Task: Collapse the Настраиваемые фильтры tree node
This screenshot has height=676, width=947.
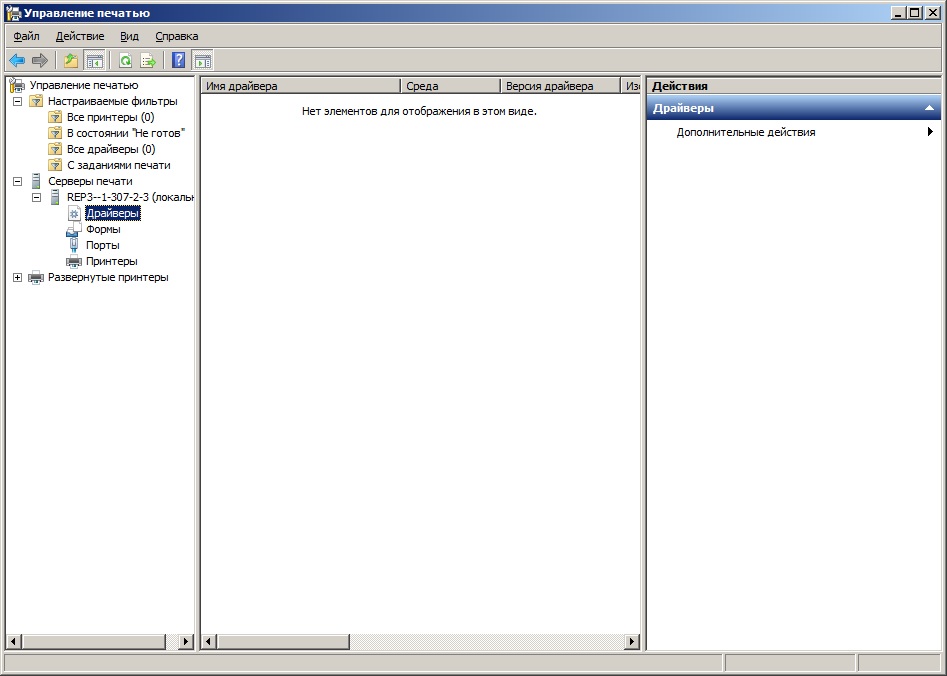Action: pos(18,101)
